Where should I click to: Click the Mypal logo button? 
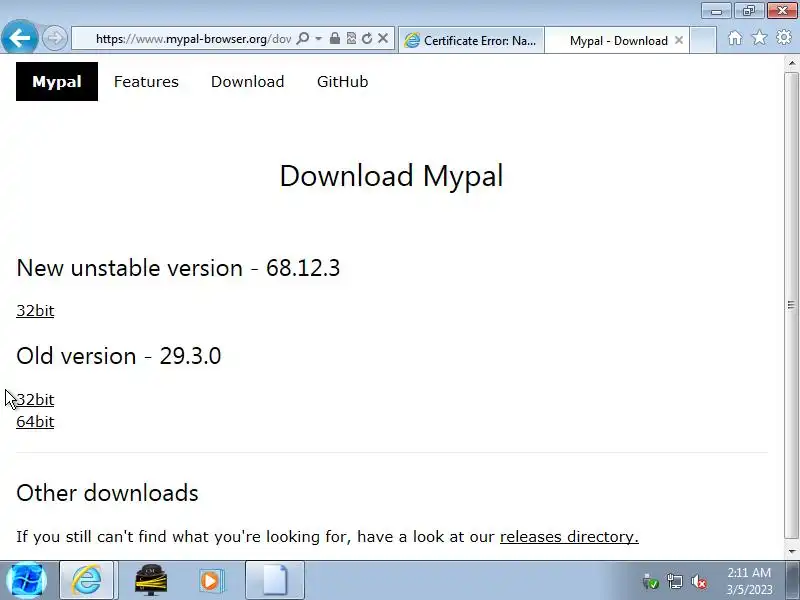(x=57, y=82)
